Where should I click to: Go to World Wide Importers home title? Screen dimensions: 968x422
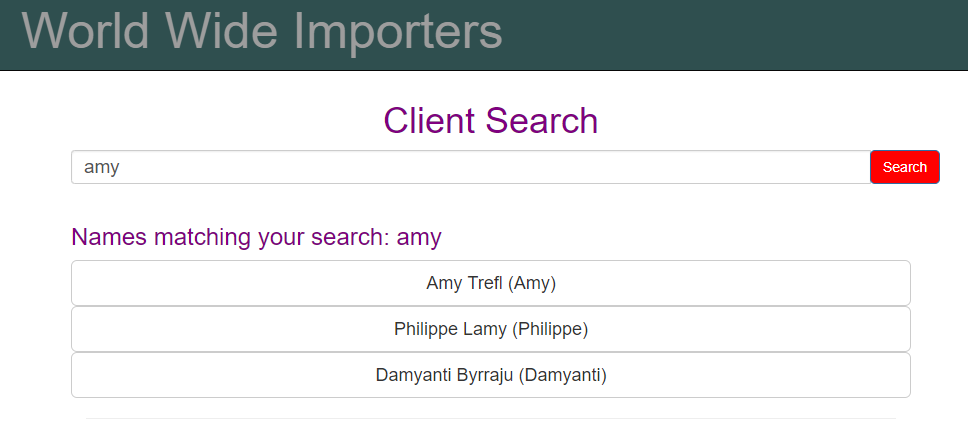coord(262,30)
